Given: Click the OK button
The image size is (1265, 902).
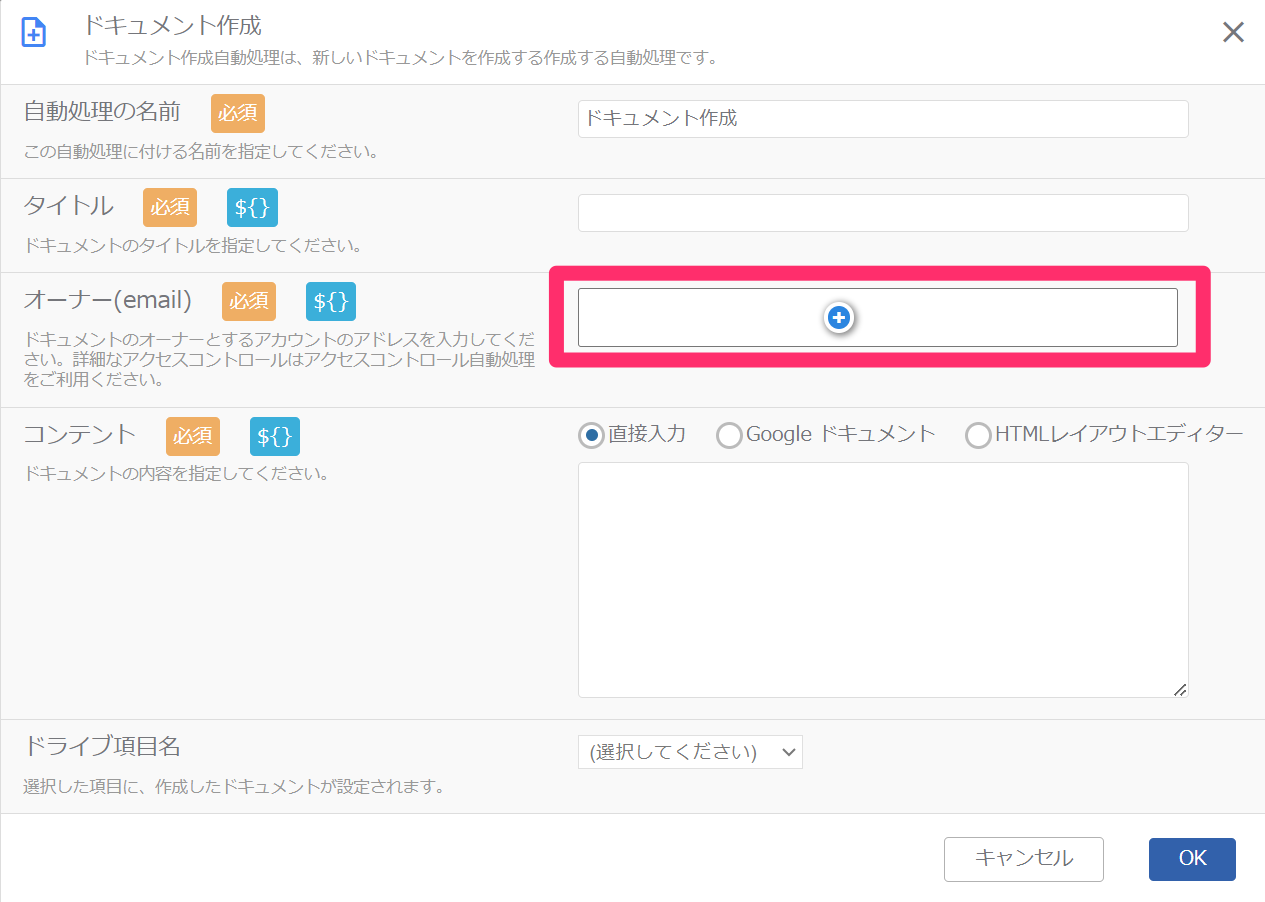Looking at the screenshot, I should (1192, 859).
